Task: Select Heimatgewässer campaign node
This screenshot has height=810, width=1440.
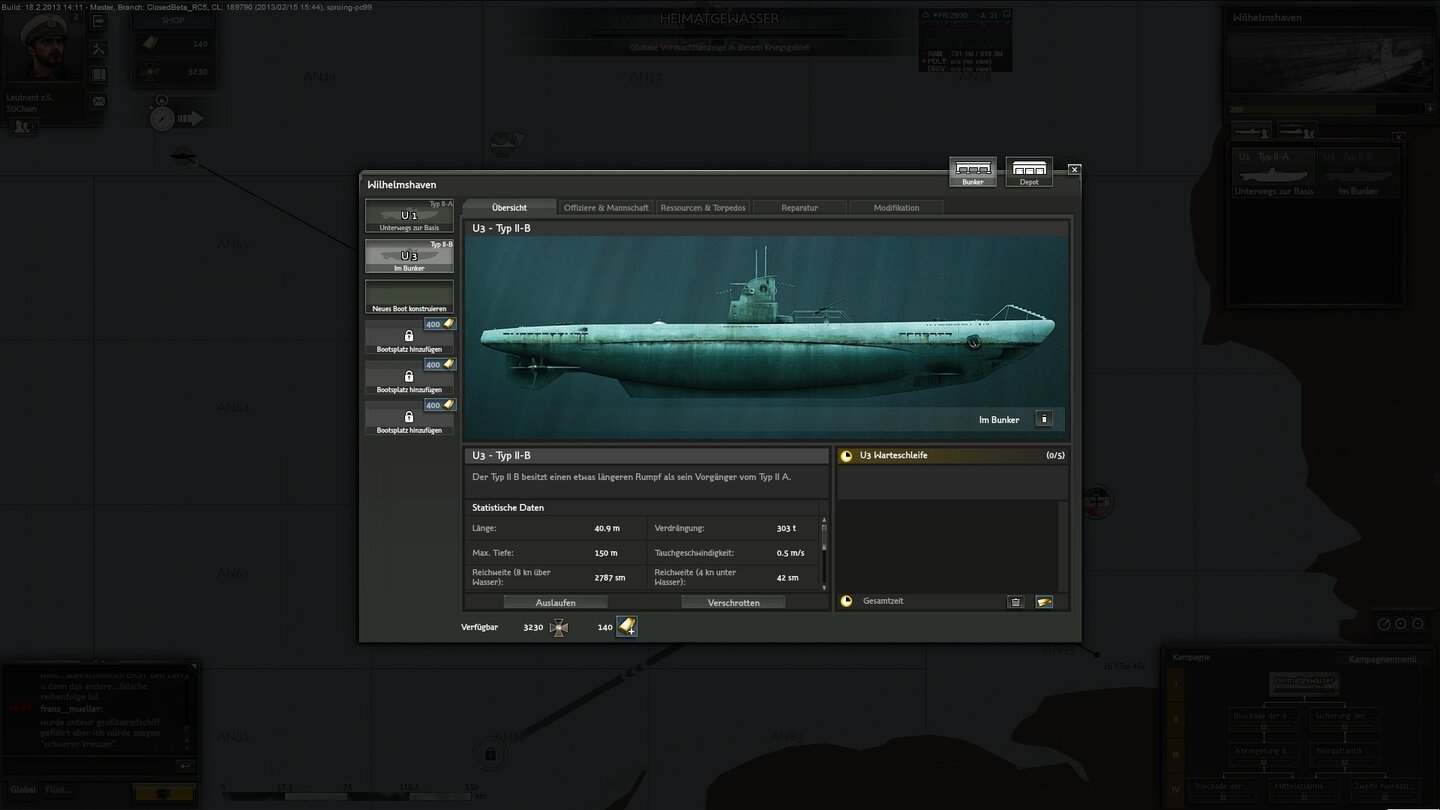Action: [1304, 682]
